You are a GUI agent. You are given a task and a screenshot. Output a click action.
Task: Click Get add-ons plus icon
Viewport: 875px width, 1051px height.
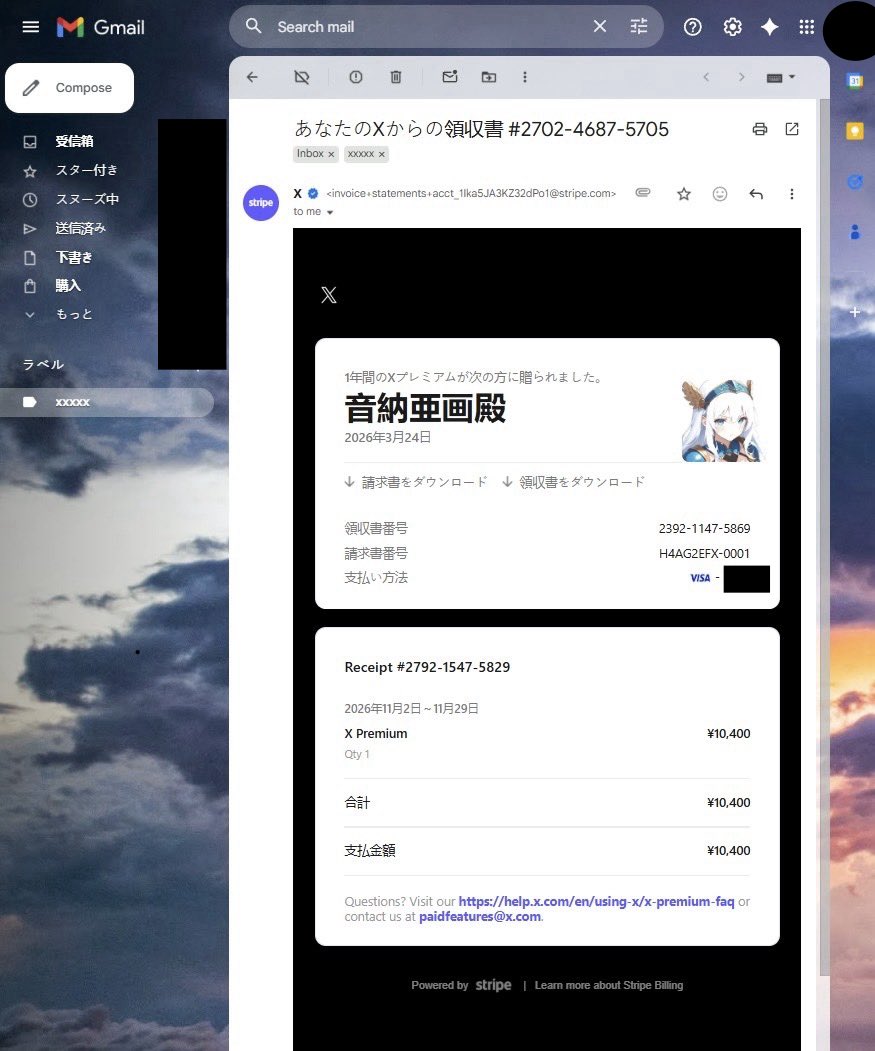tap(855, 312)
